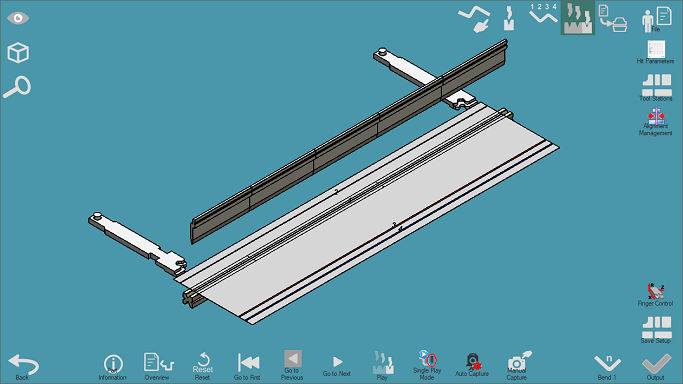Open the 3D cube view icon

pos(18,53)
